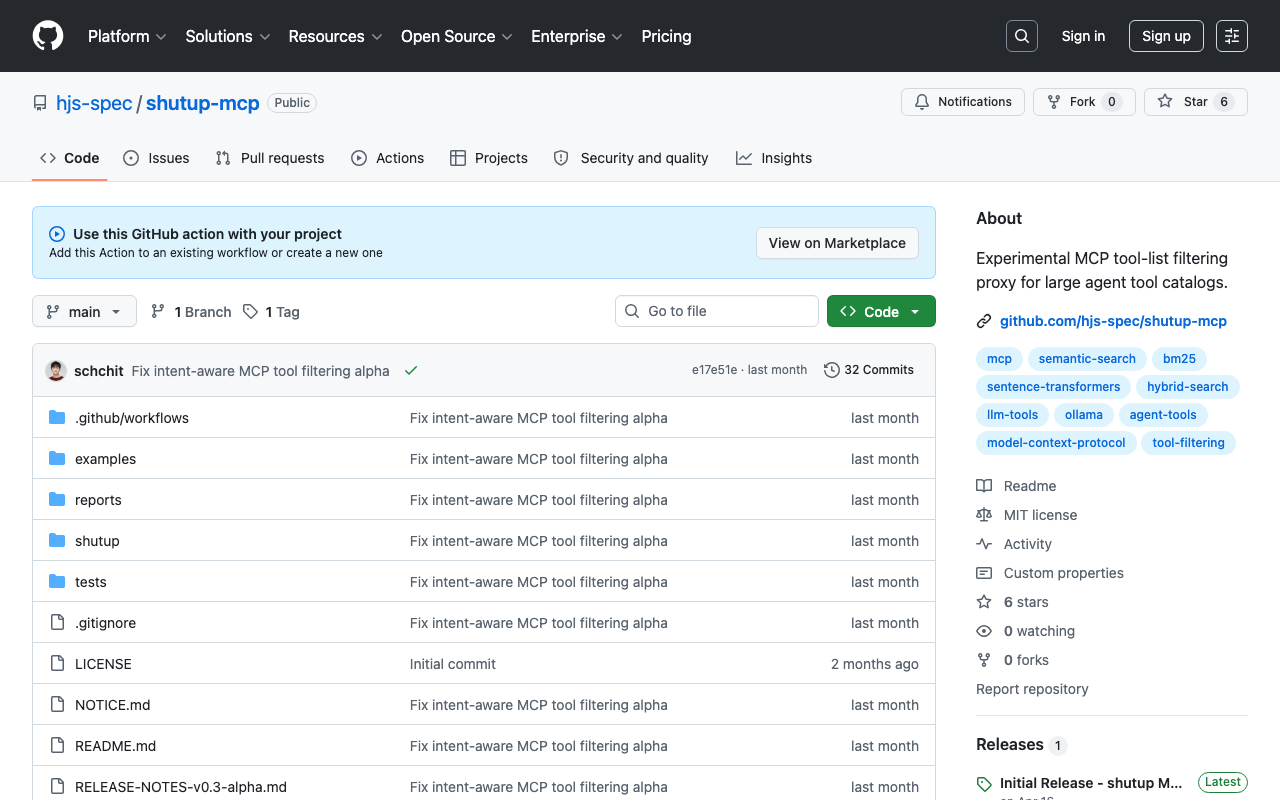This screenshot has width=1280, height=800.
Task: Switch to the Actions tab
Action: click(388, 158)
